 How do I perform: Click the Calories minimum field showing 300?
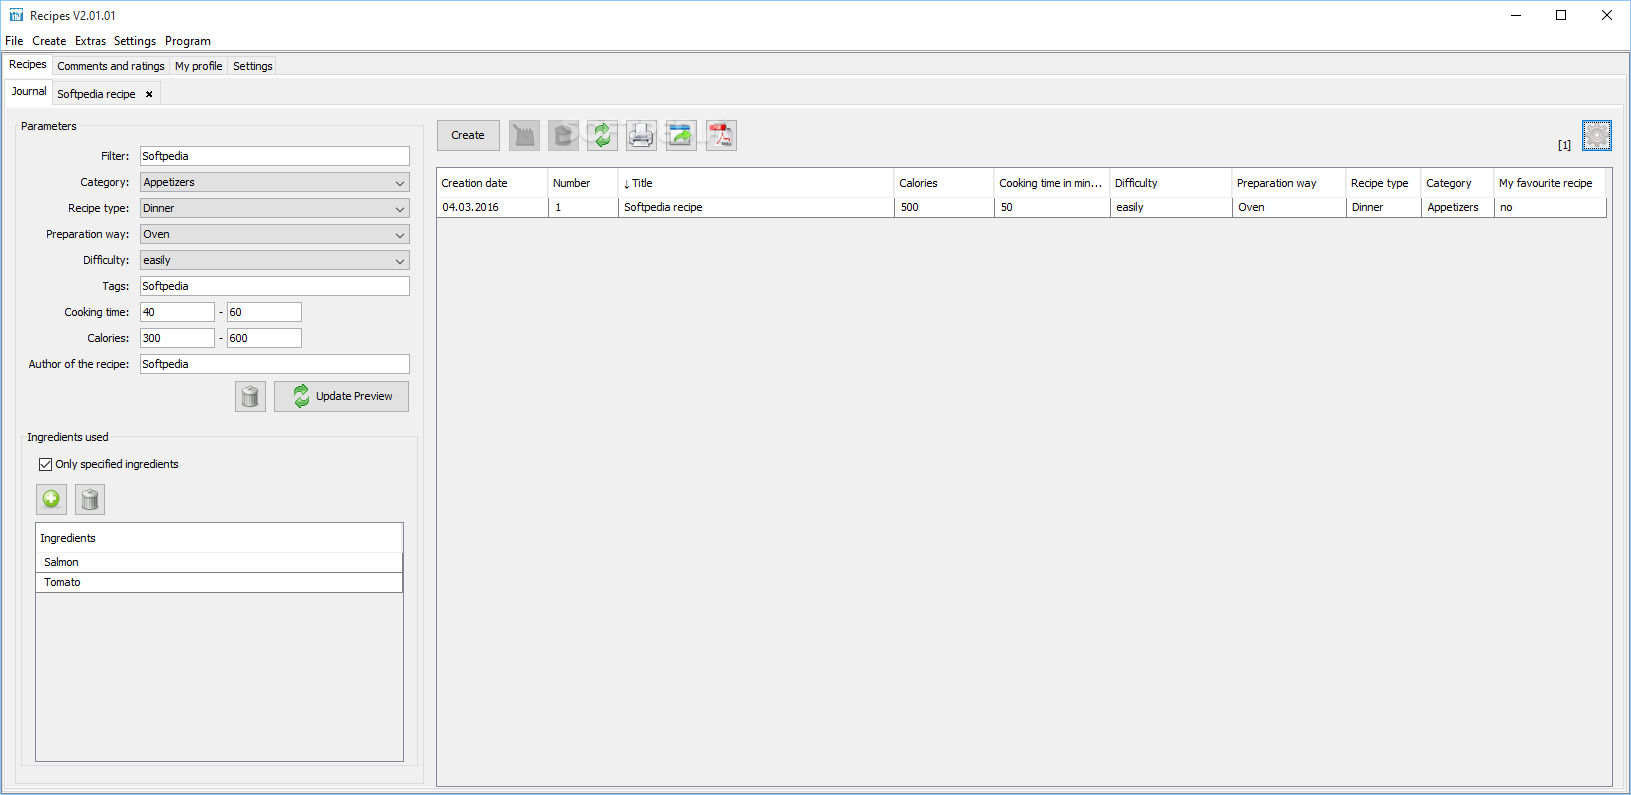pyautogui.click(x=177, y=338)
